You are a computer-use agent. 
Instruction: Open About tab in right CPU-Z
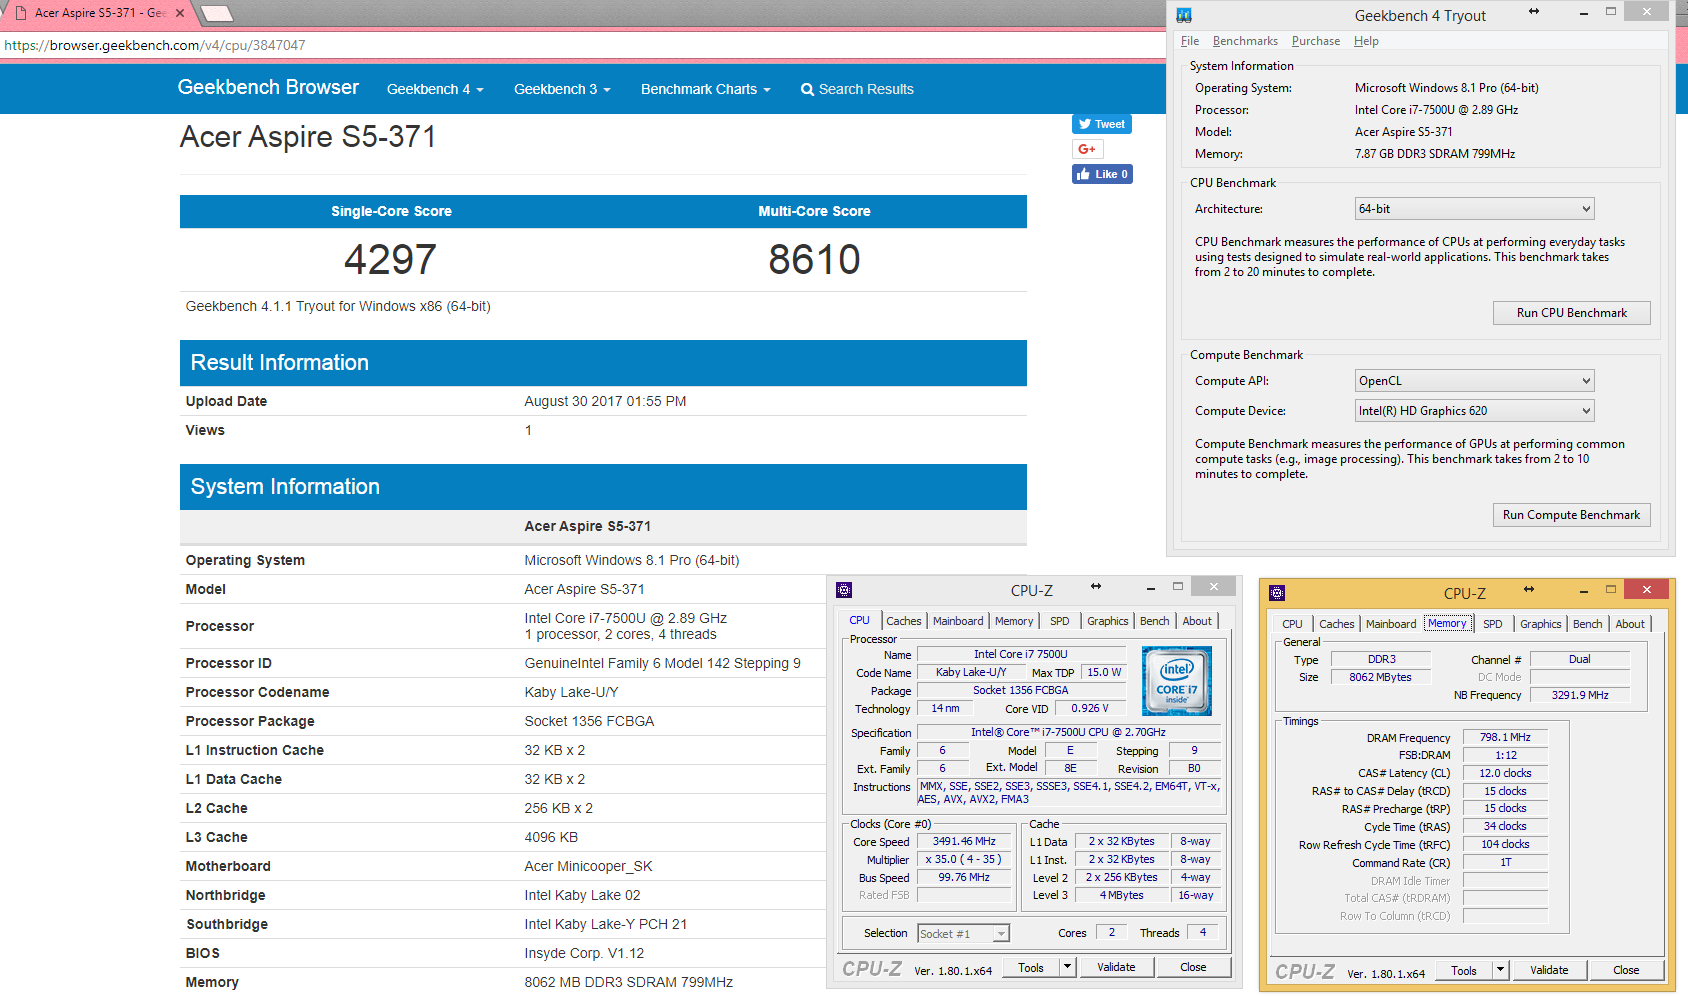[x=1630, y=624]
